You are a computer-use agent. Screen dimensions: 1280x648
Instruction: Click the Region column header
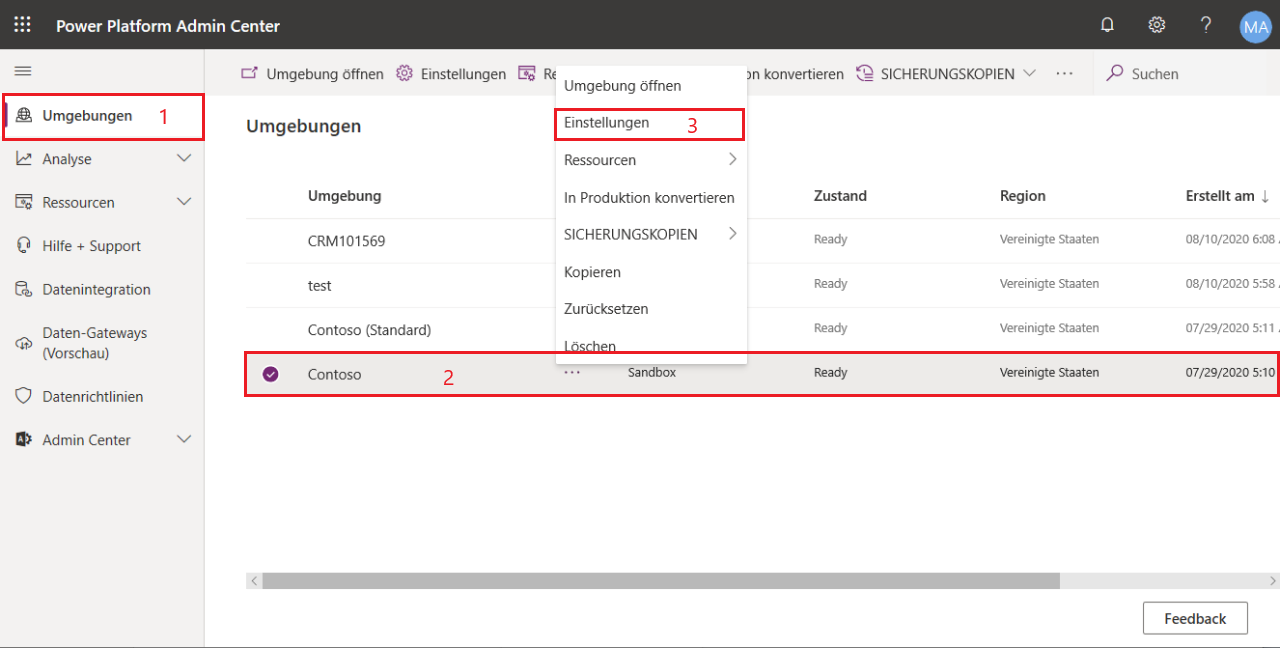(x=1023, y=196)
